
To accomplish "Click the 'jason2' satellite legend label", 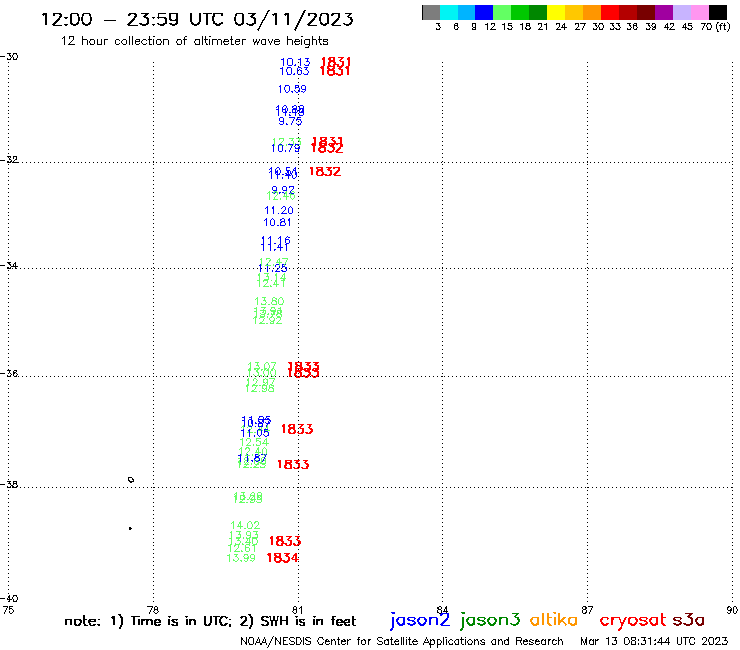I will [x=420, y=620].
